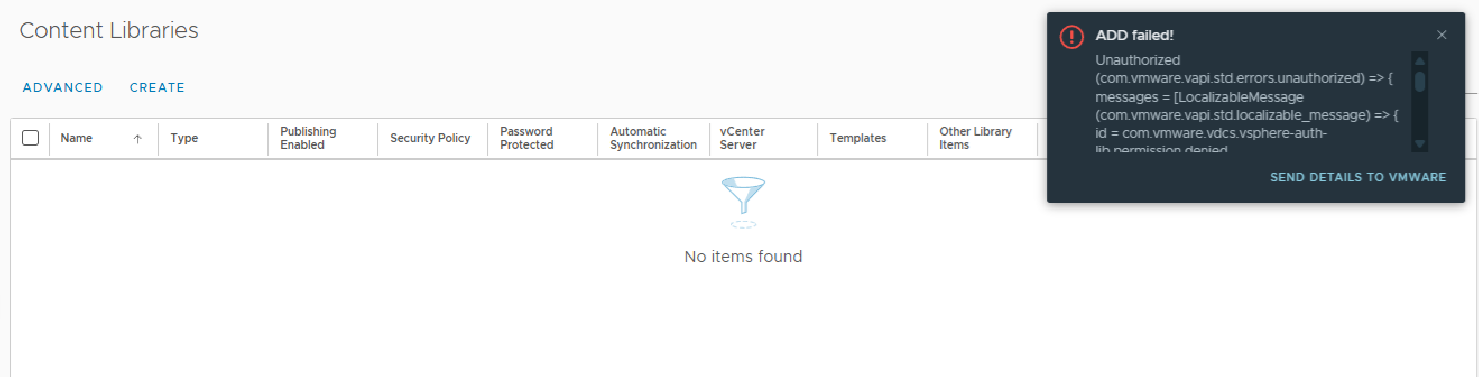Sort by Templates column header
The image size is (1479, 377).
pos(858,138)
